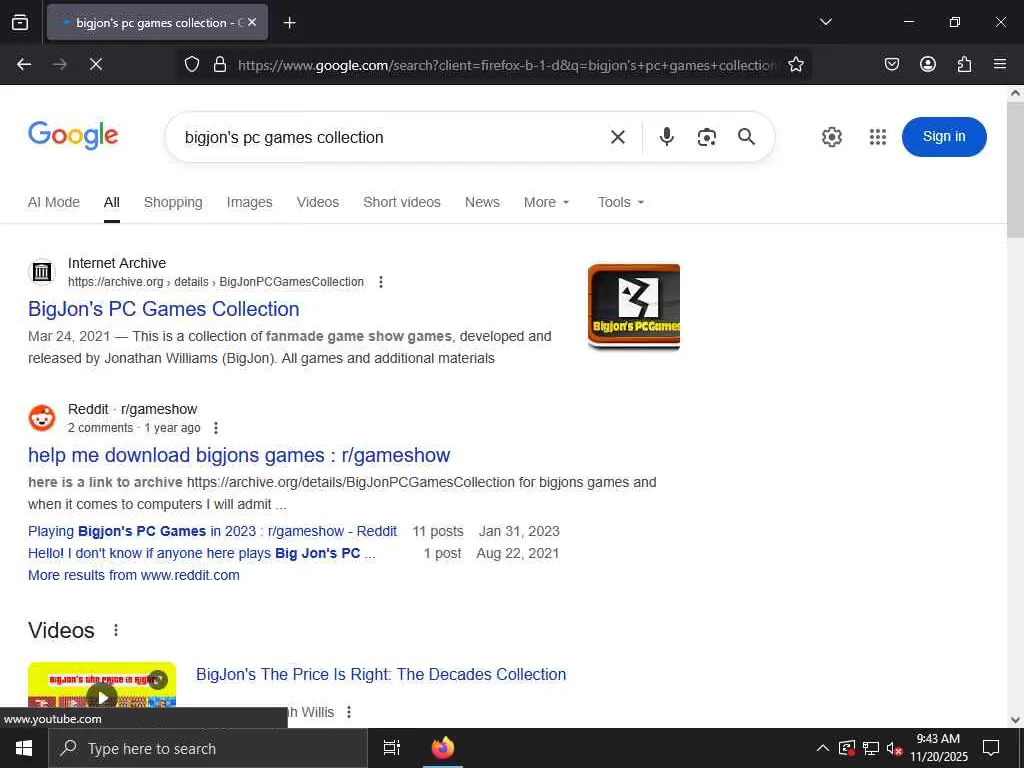The height and width of the screenshot is (768, 1024).
Task: Click the taskbar search box
Action: point(208,748)
